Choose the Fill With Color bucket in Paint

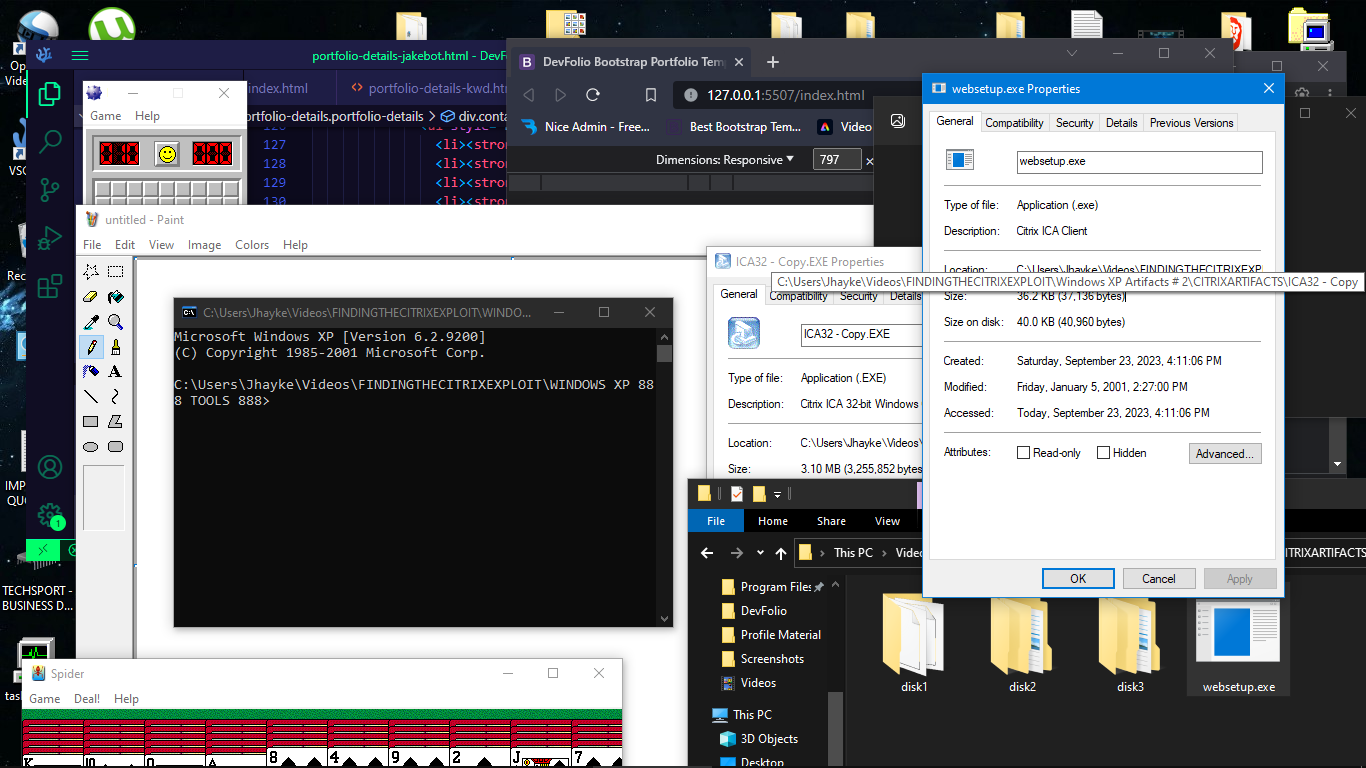click(x=116, y=297)
